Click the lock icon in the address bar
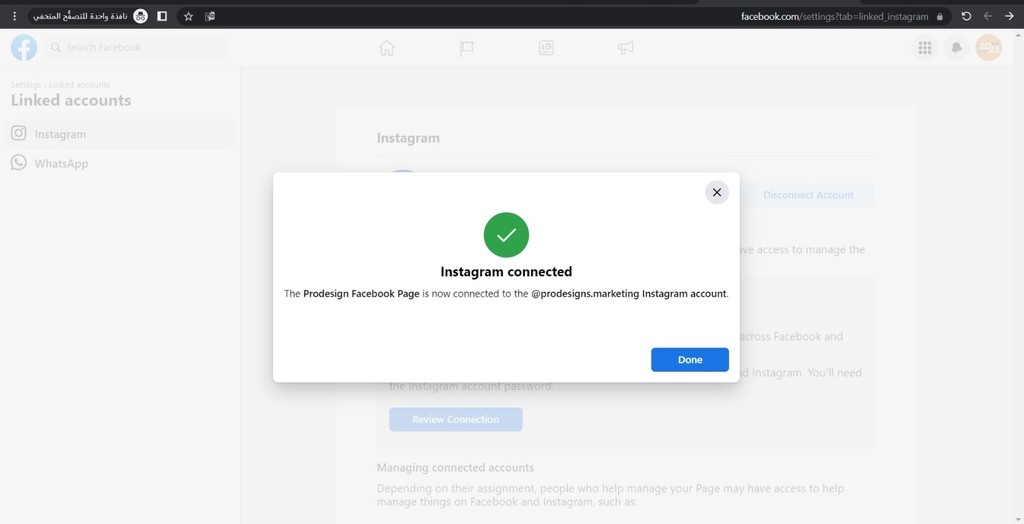 coord(940,17)
